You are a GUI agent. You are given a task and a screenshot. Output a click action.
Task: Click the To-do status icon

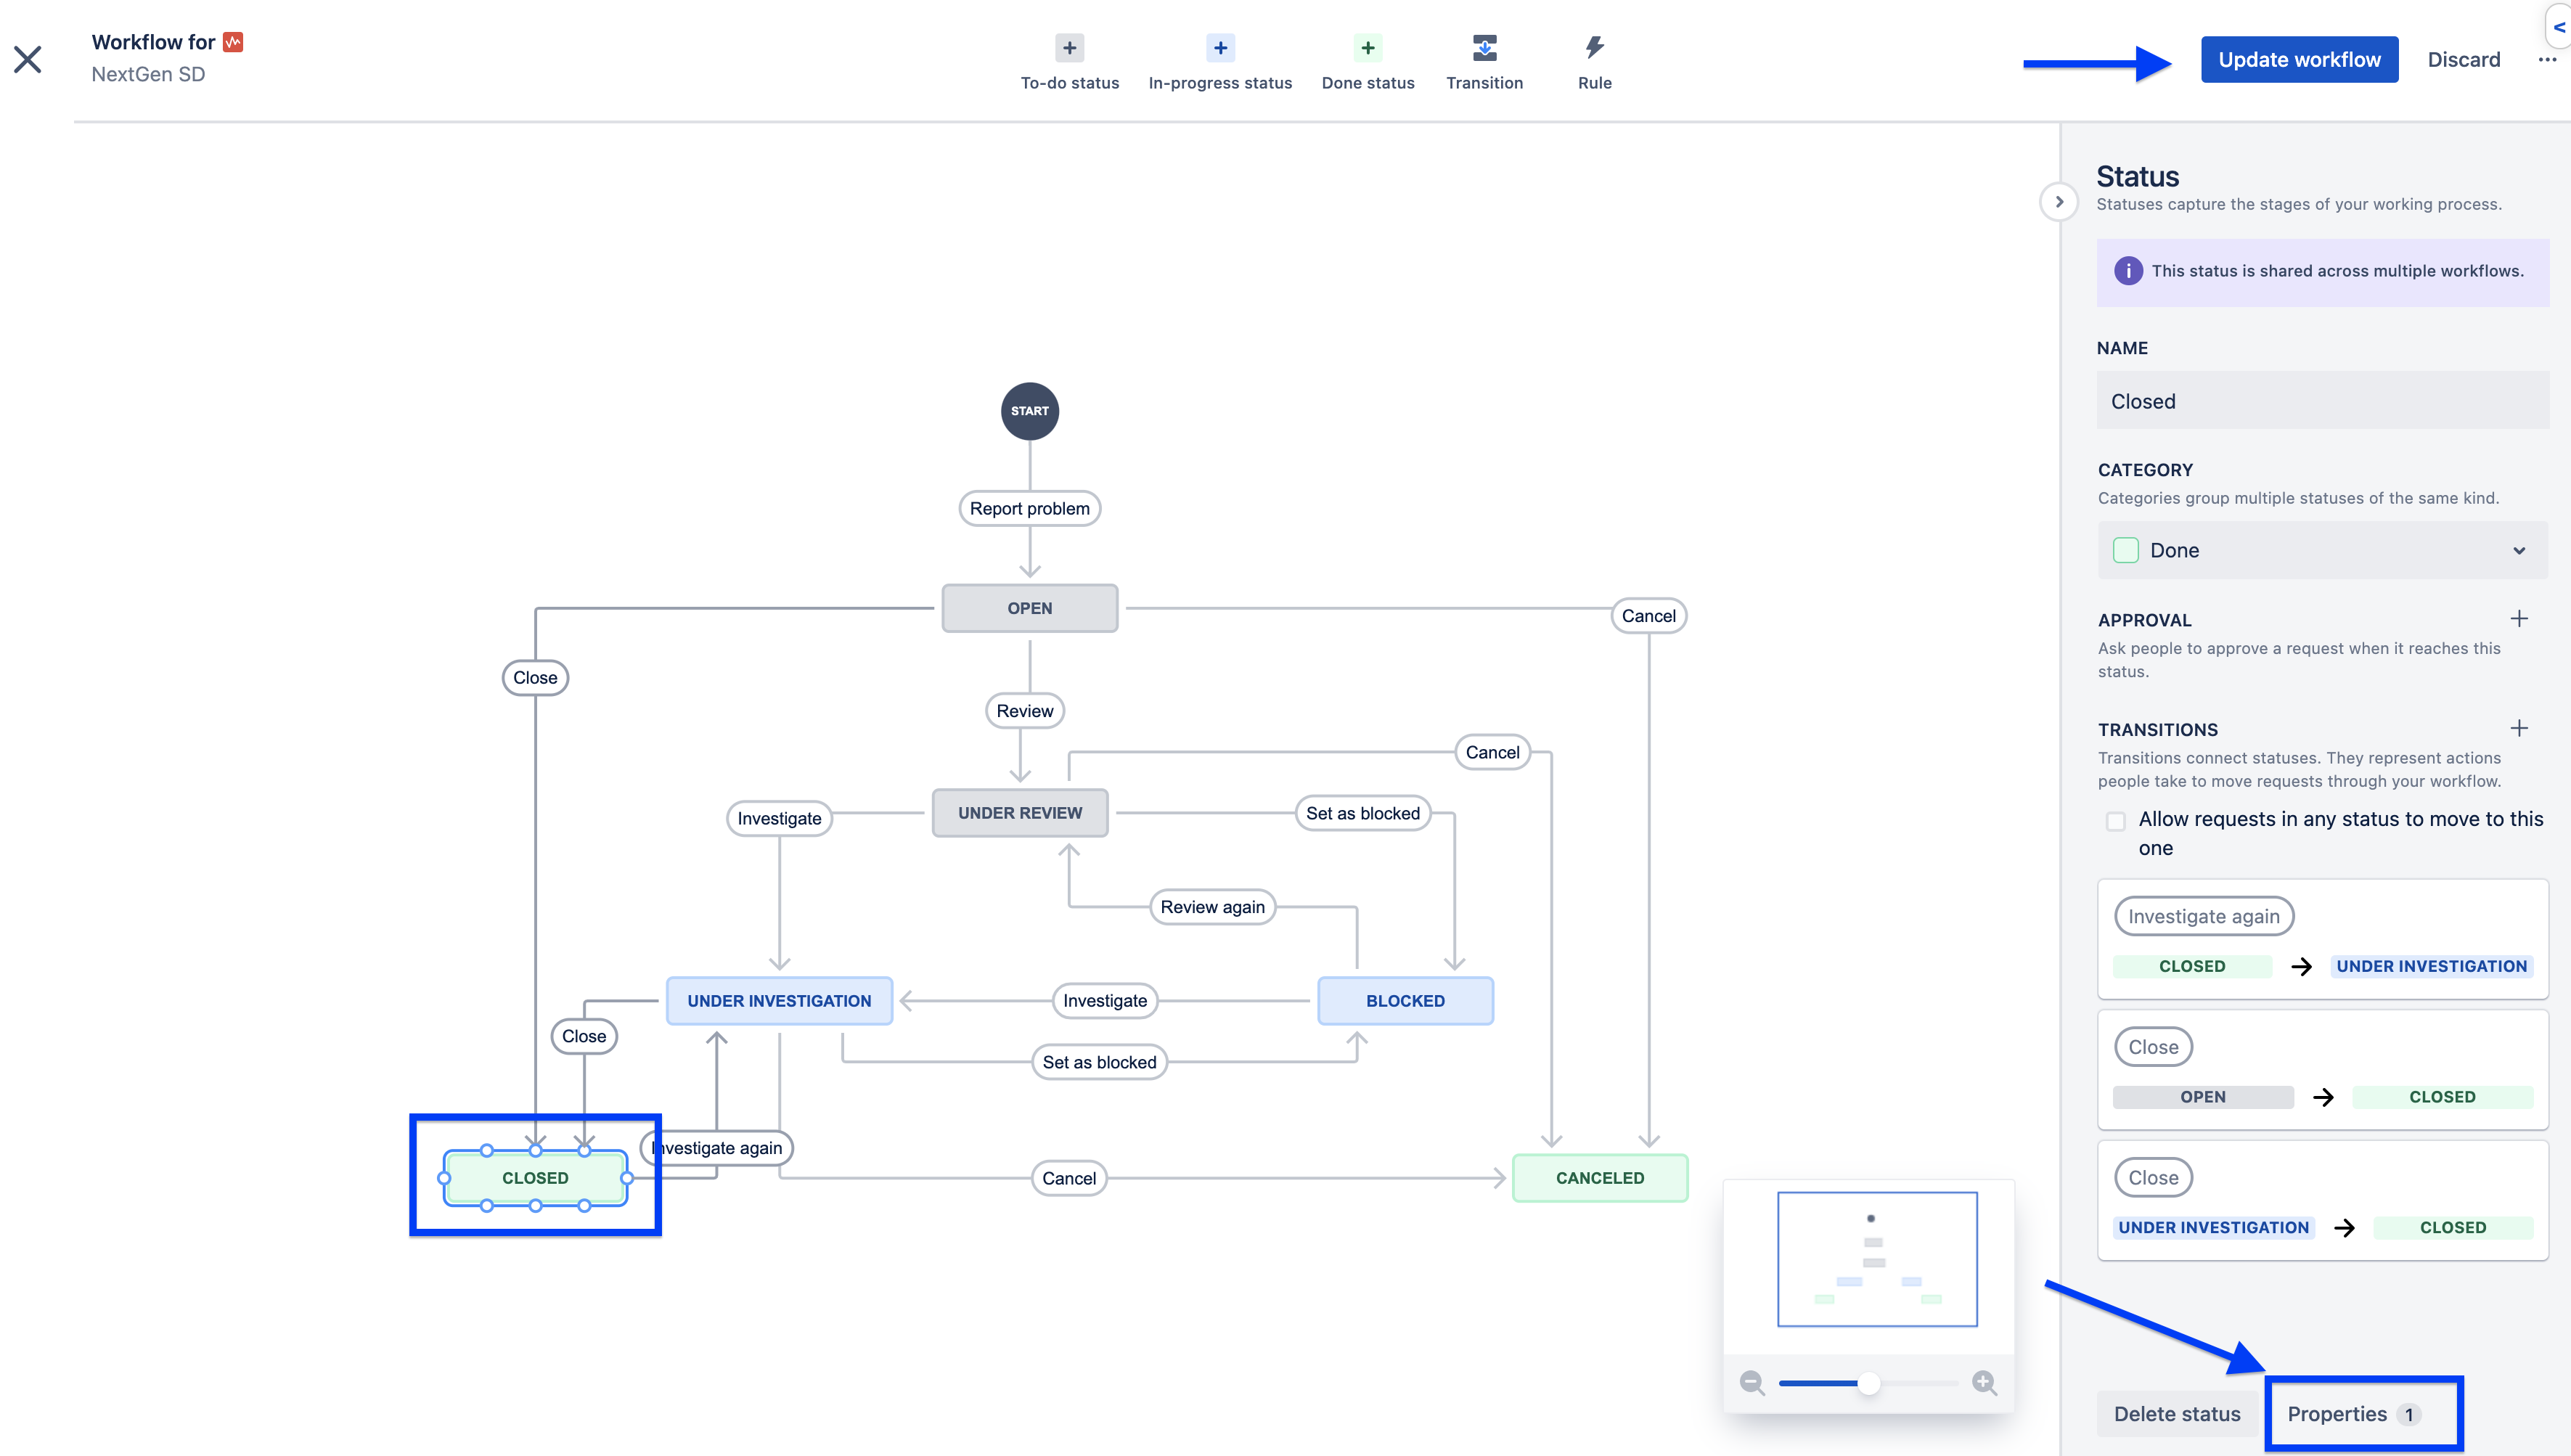click(x=1068, y=48)
